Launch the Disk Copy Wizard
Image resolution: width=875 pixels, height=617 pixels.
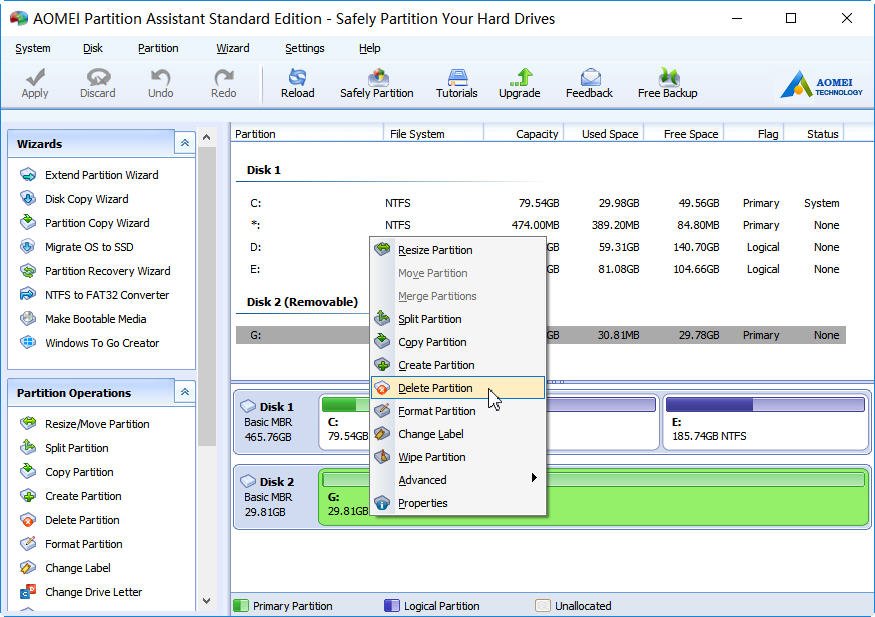tap(86, 199)
